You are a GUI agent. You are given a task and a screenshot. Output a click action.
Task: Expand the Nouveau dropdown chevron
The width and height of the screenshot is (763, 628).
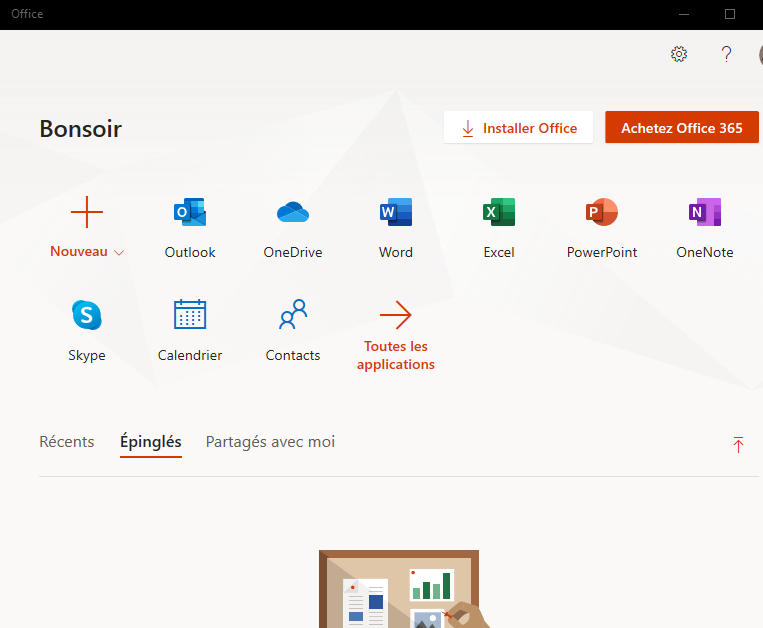(119, 252)
